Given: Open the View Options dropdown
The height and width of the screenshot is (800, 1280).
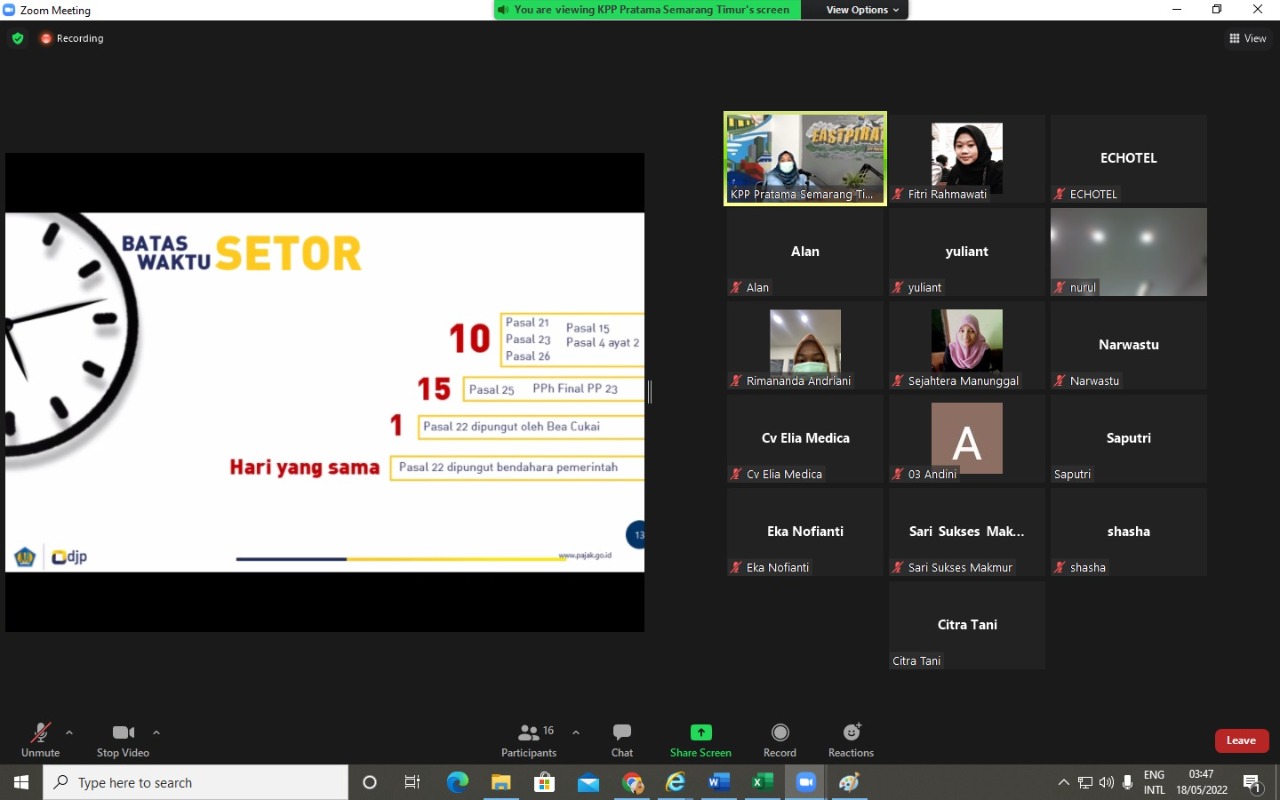Looking at the screenshot, I should 862,10.
